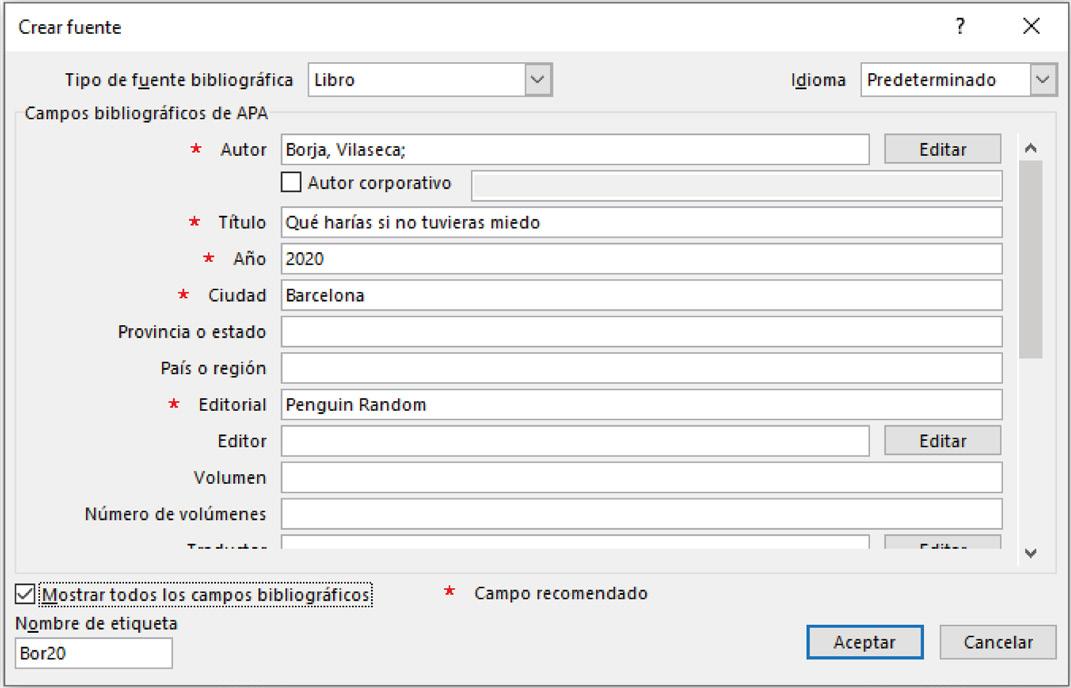The image size is (1071, 688).
Task: Click the disabled Autor corporativo text field
Action: point(737,186)
